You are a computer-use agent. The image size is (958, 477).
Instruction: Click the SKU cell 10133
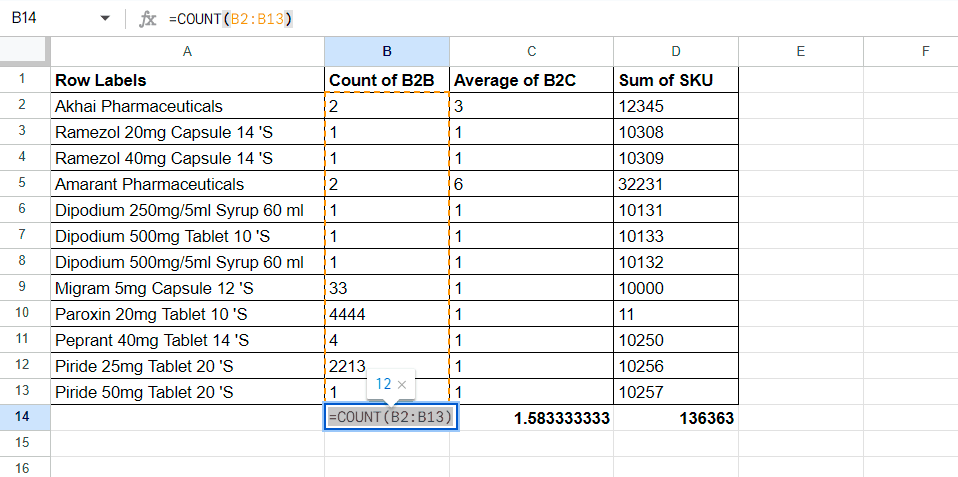676,236
